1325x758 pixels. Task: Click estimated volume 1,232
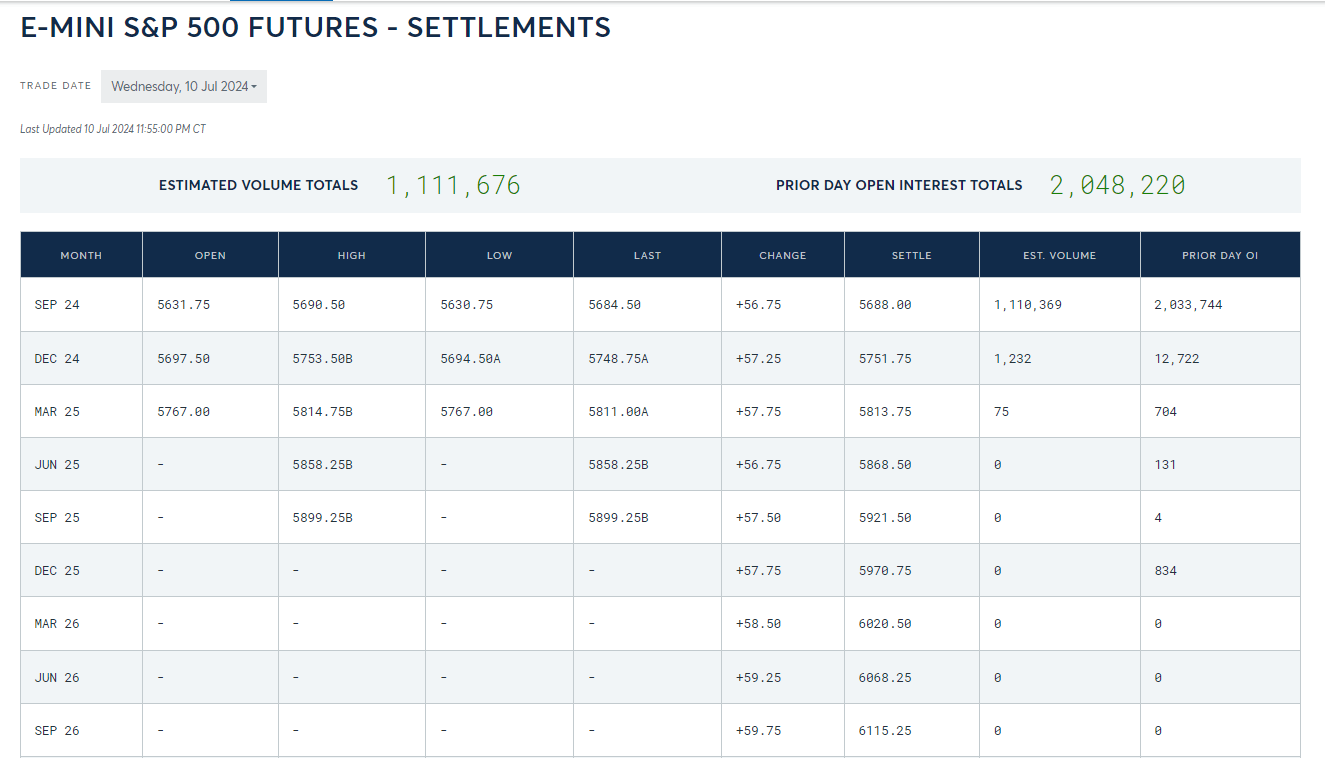1012,358
